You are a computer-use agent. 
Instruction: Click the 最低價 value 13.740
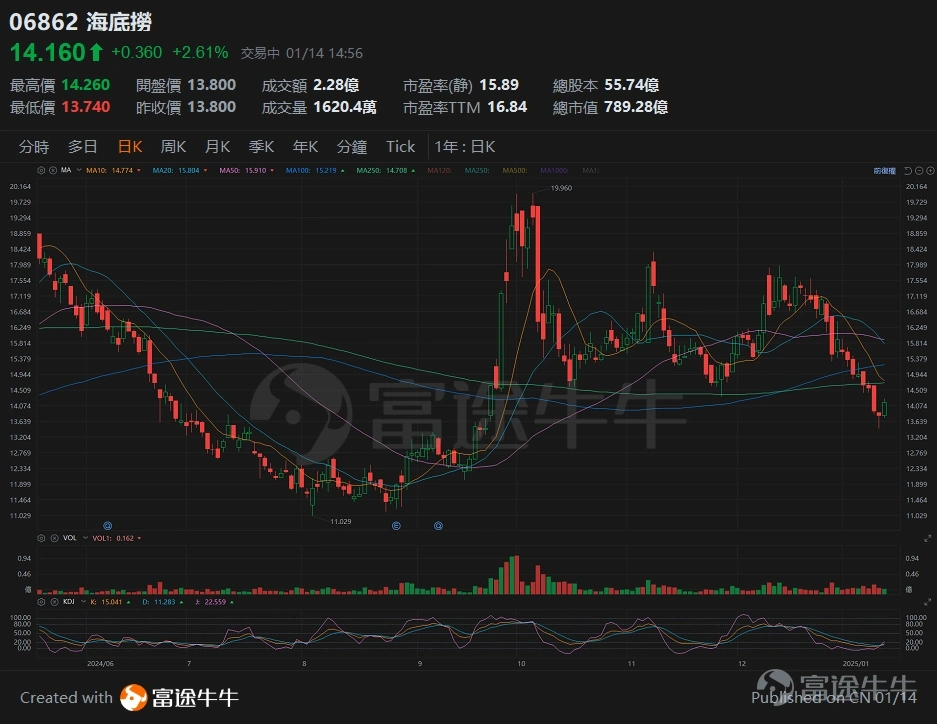pos(85,107)
